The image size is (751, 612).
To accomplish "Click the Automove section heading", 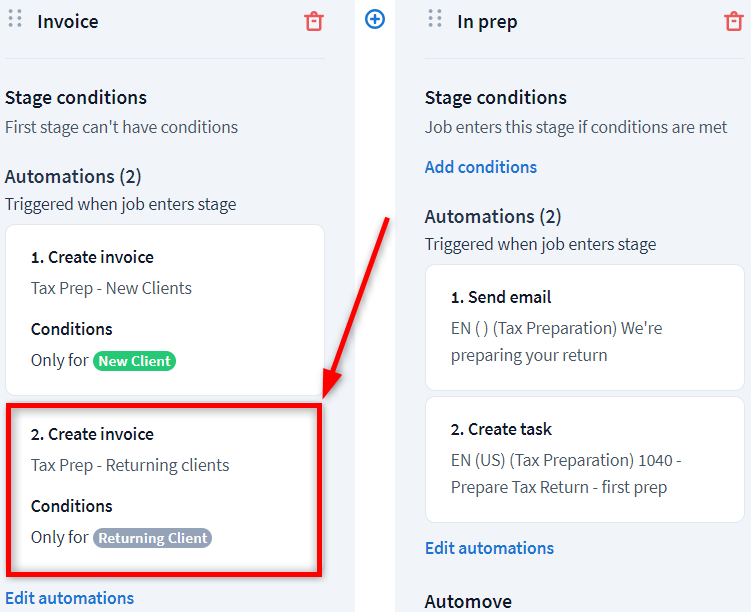I will click(x=468, y=601).
